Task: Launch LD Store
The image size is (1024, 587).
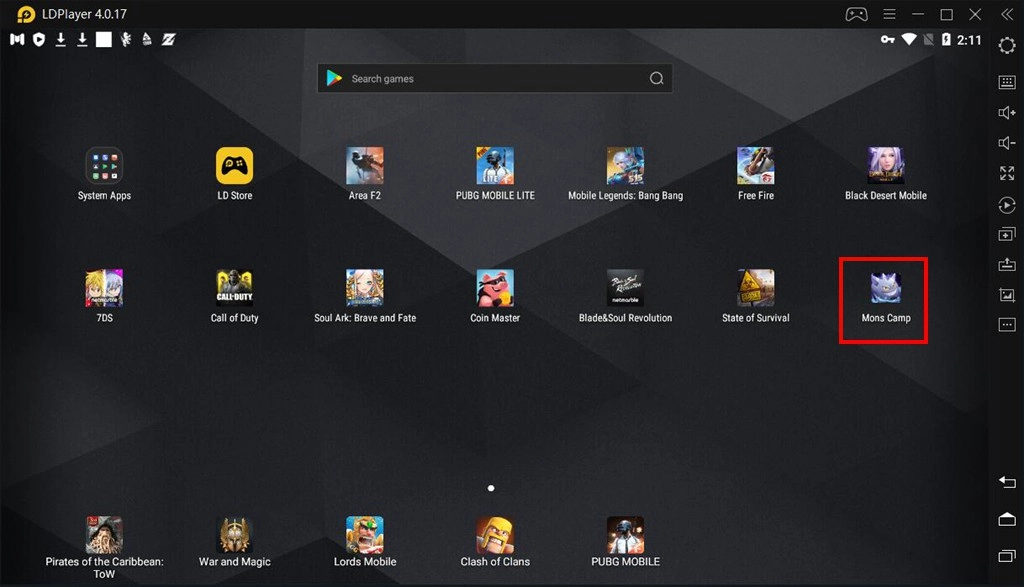Action: point(235,166)
